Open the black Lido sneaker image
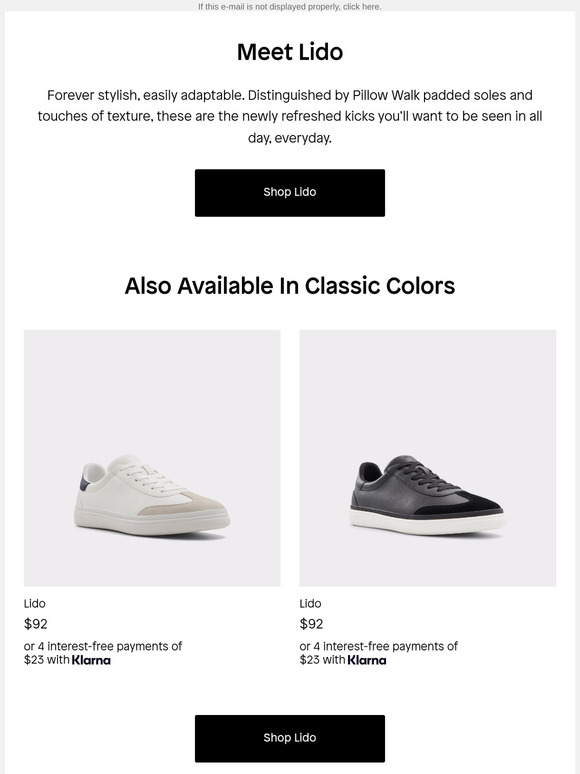This screenshot has height=774, width=580. pyautogui.click(x=427, y=458)
